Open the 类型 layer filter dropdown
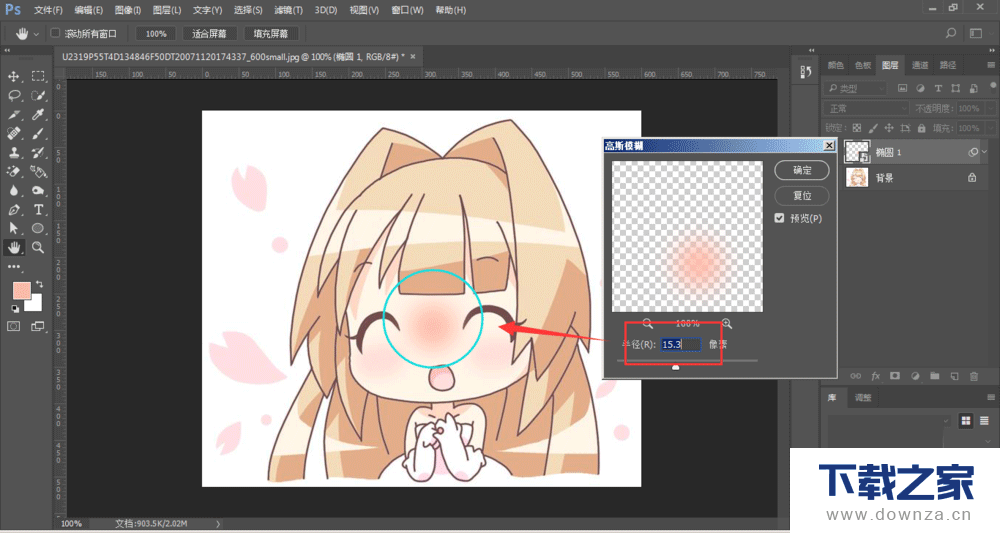This screenshot has height=533, width=1000. pyautogui.click(x=855, y=88)
